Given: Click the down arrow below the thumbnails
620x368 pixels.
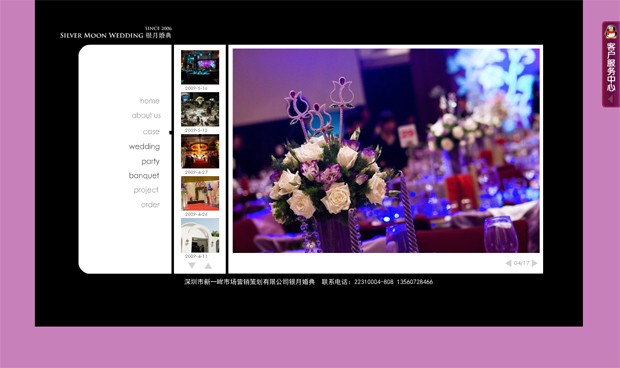Looking at the screenshot, I should (x=192, y=266).
